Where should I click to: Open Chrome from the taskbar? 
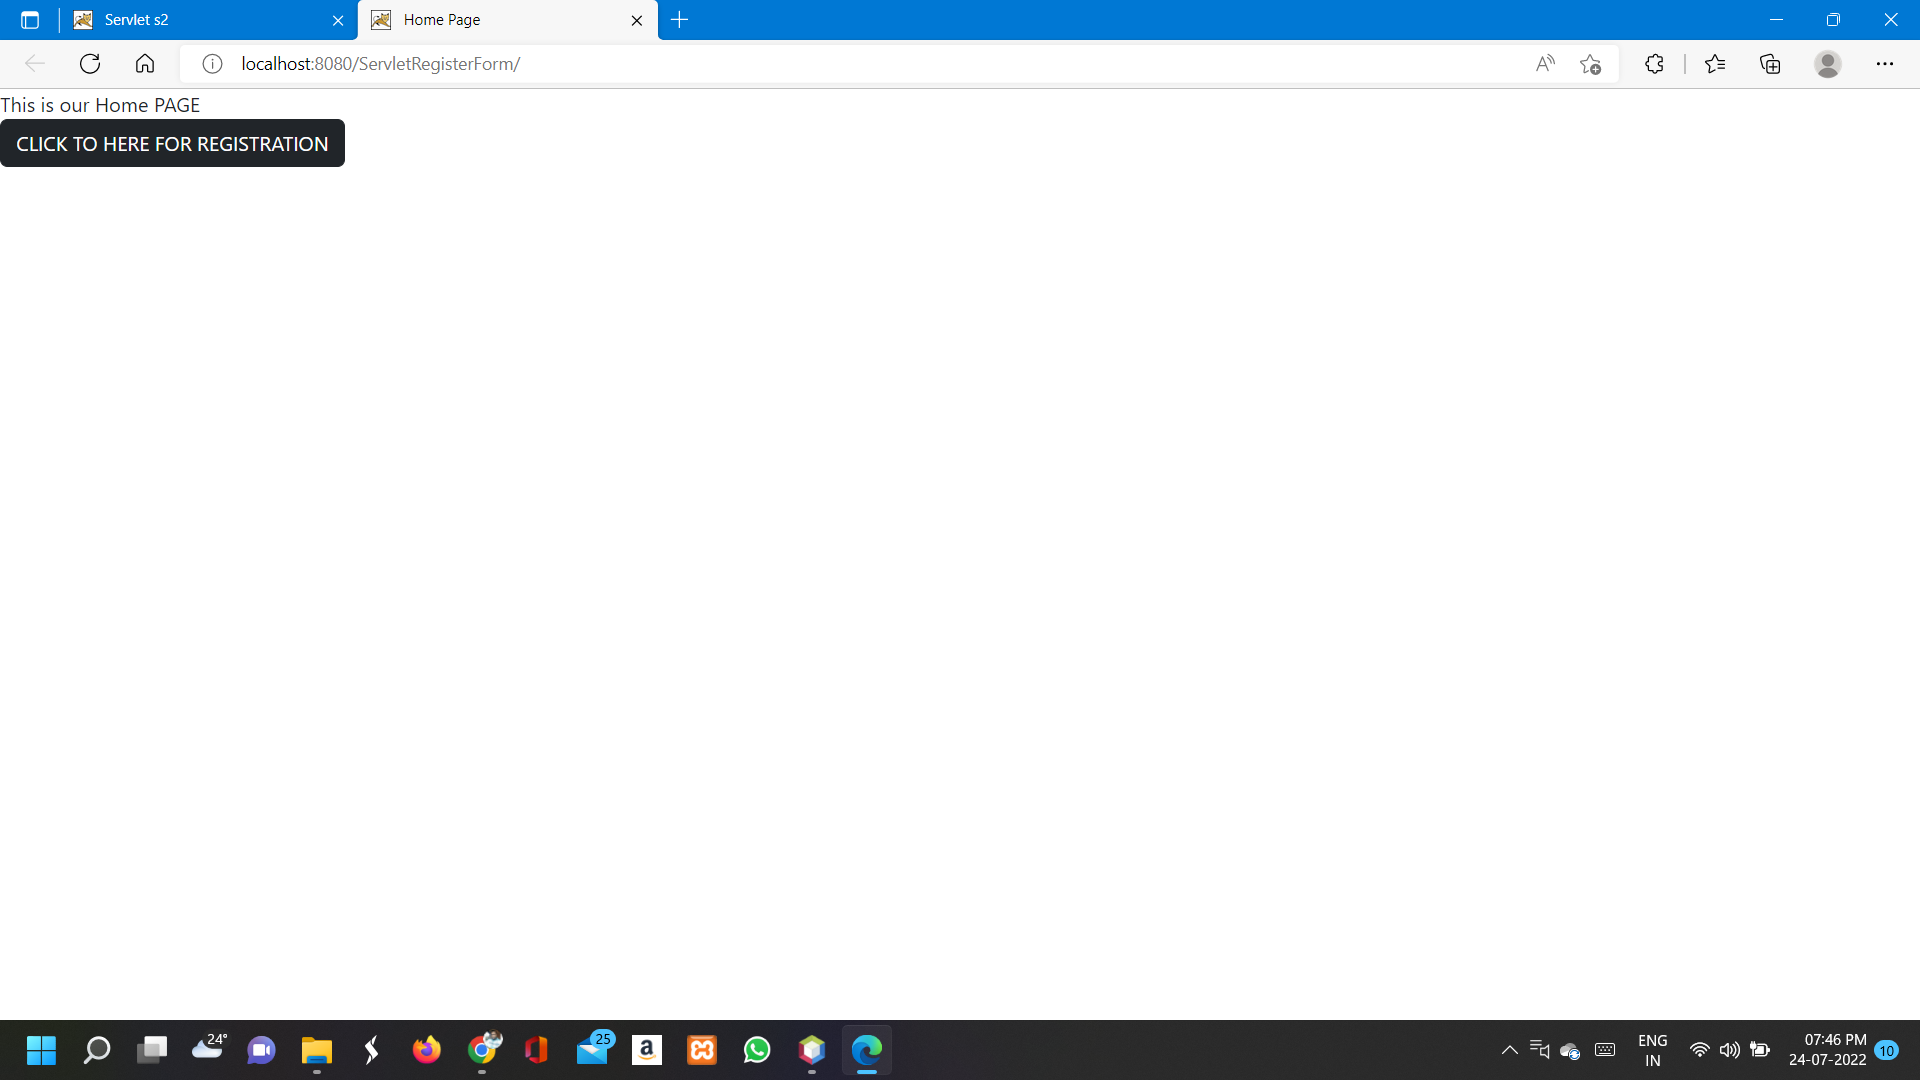(483, 1050)
